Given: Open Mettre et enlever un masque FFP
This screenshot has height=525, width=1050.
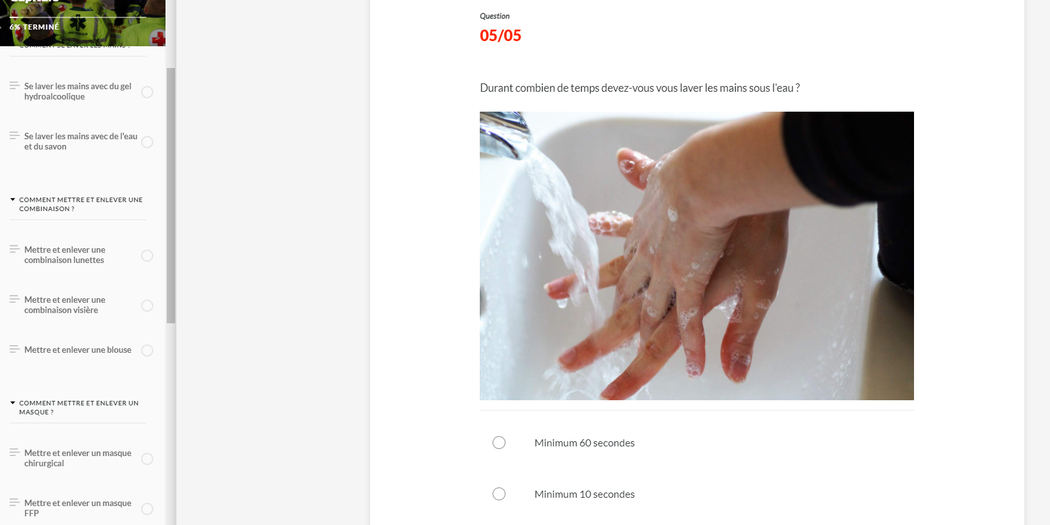Looking at the screenshot, I should 78,508.
